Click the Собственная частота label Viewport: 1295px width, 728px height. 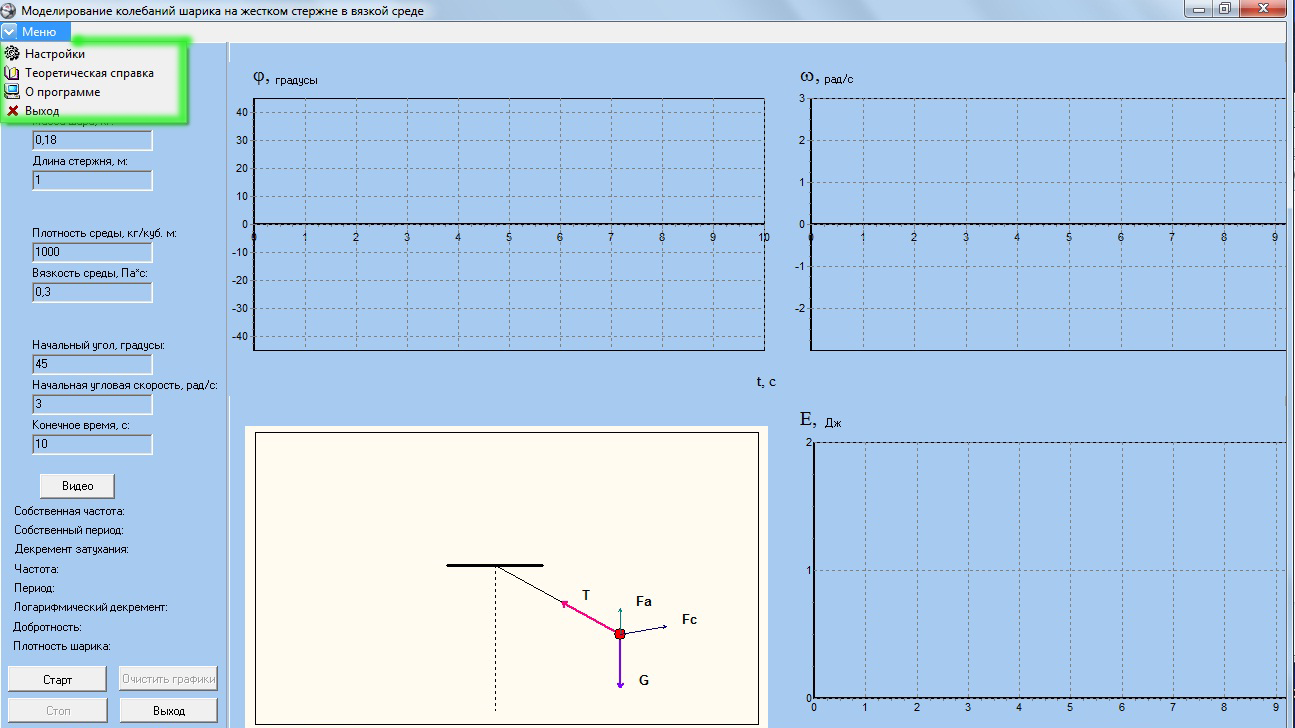(69, 511)
